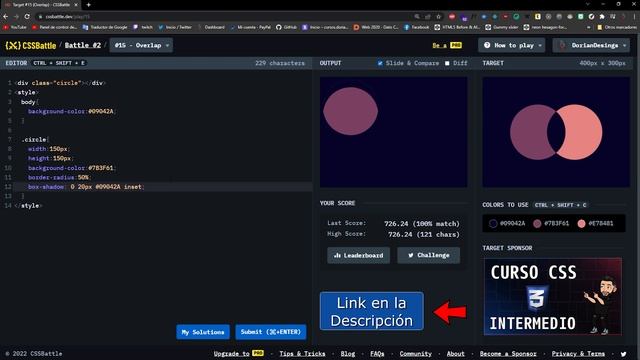
Task: Open the Gummy slider bookmark
Action: coord(502,27)
